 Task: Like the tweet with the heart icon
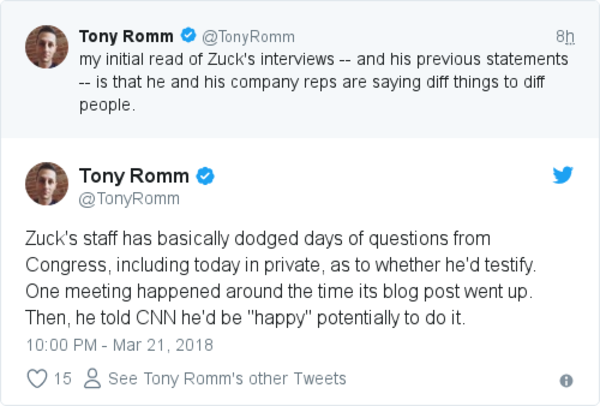(36, 379)
